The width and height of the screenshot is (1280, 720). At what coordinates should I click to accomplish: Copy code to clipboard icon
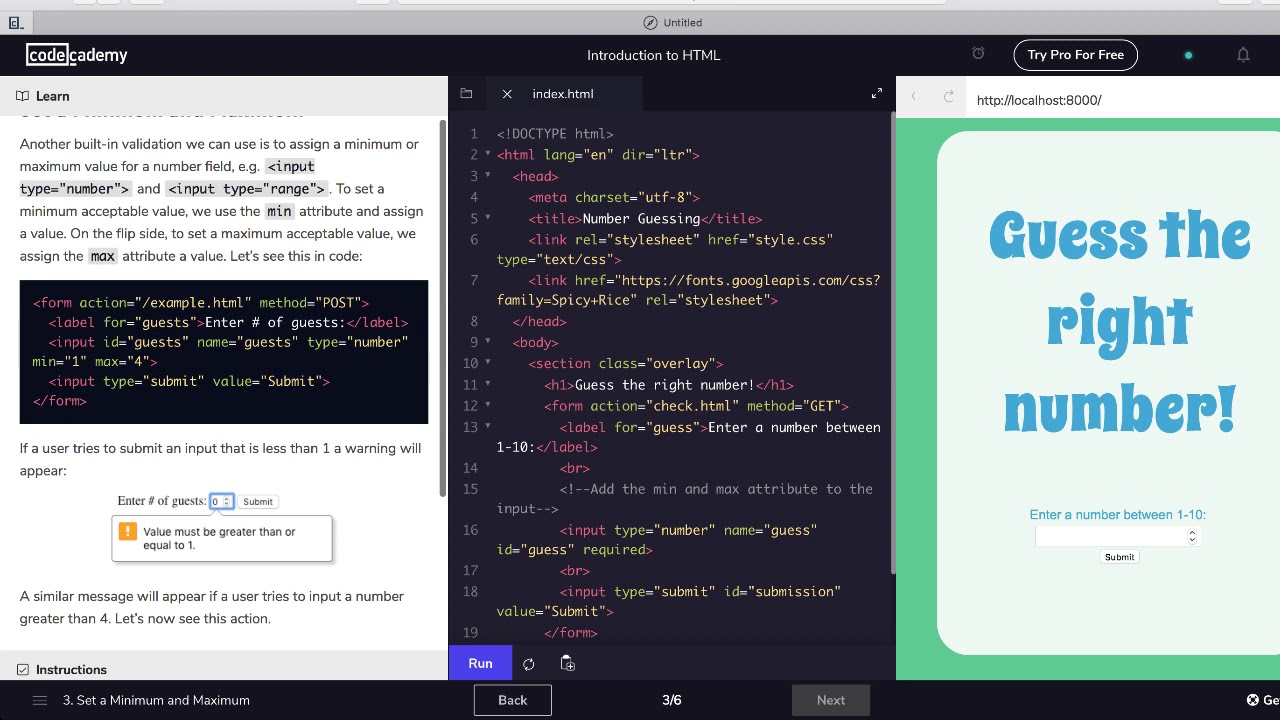(567, 664)
